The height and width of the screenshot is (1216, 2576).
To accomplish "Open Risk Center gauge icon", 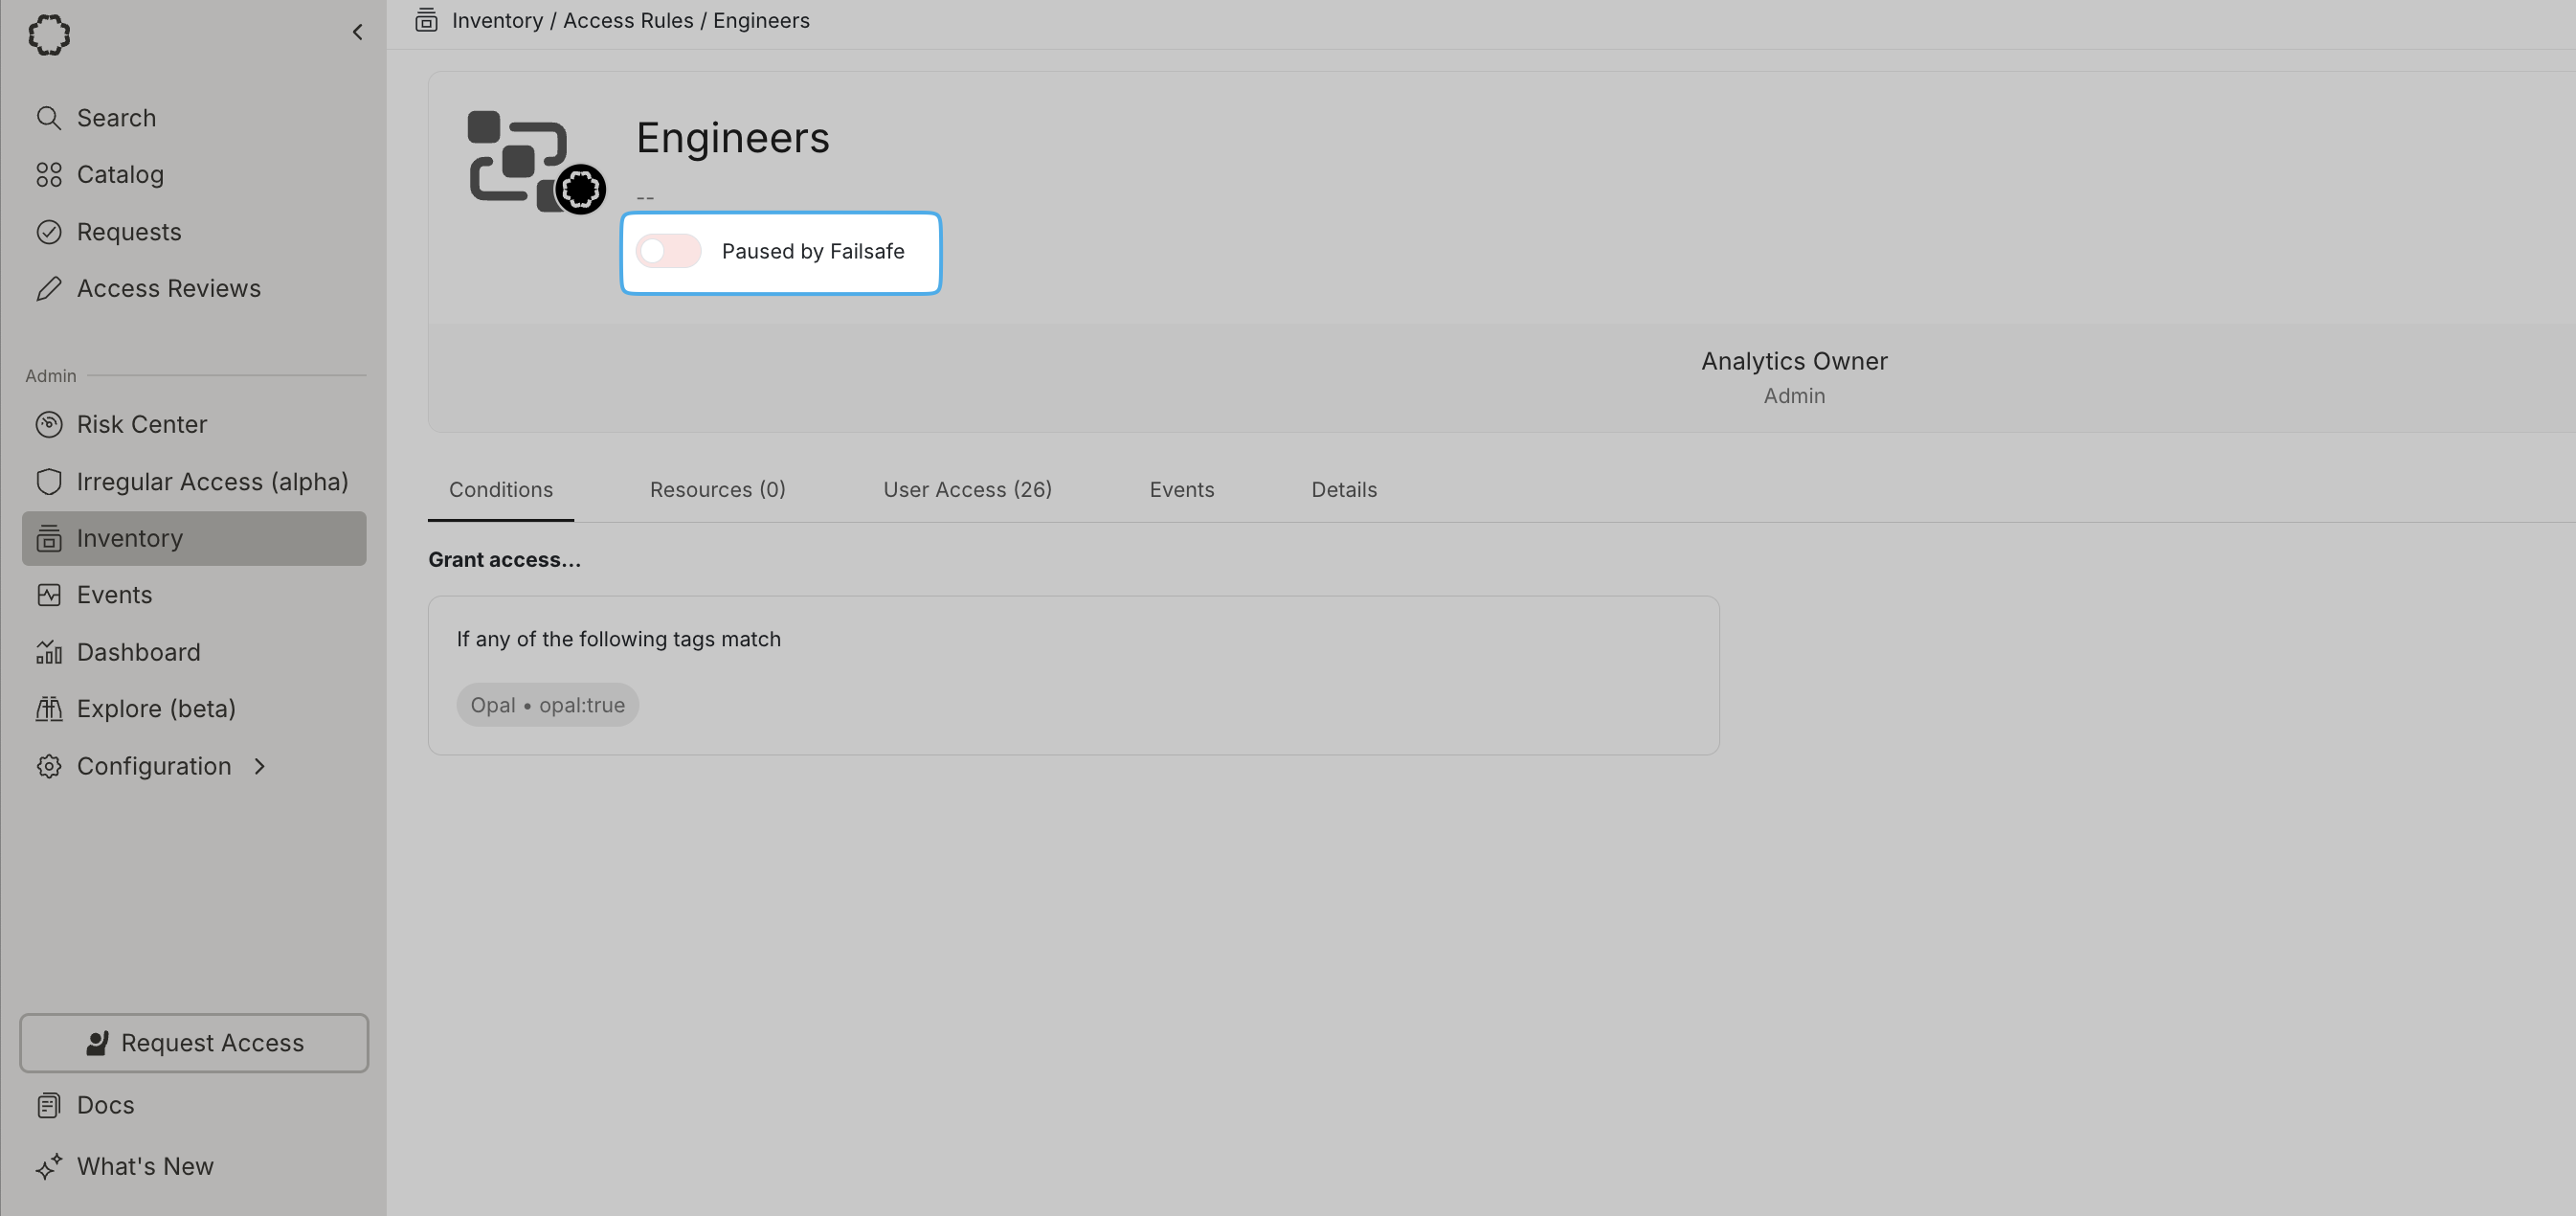I will [x=48, y=425].
